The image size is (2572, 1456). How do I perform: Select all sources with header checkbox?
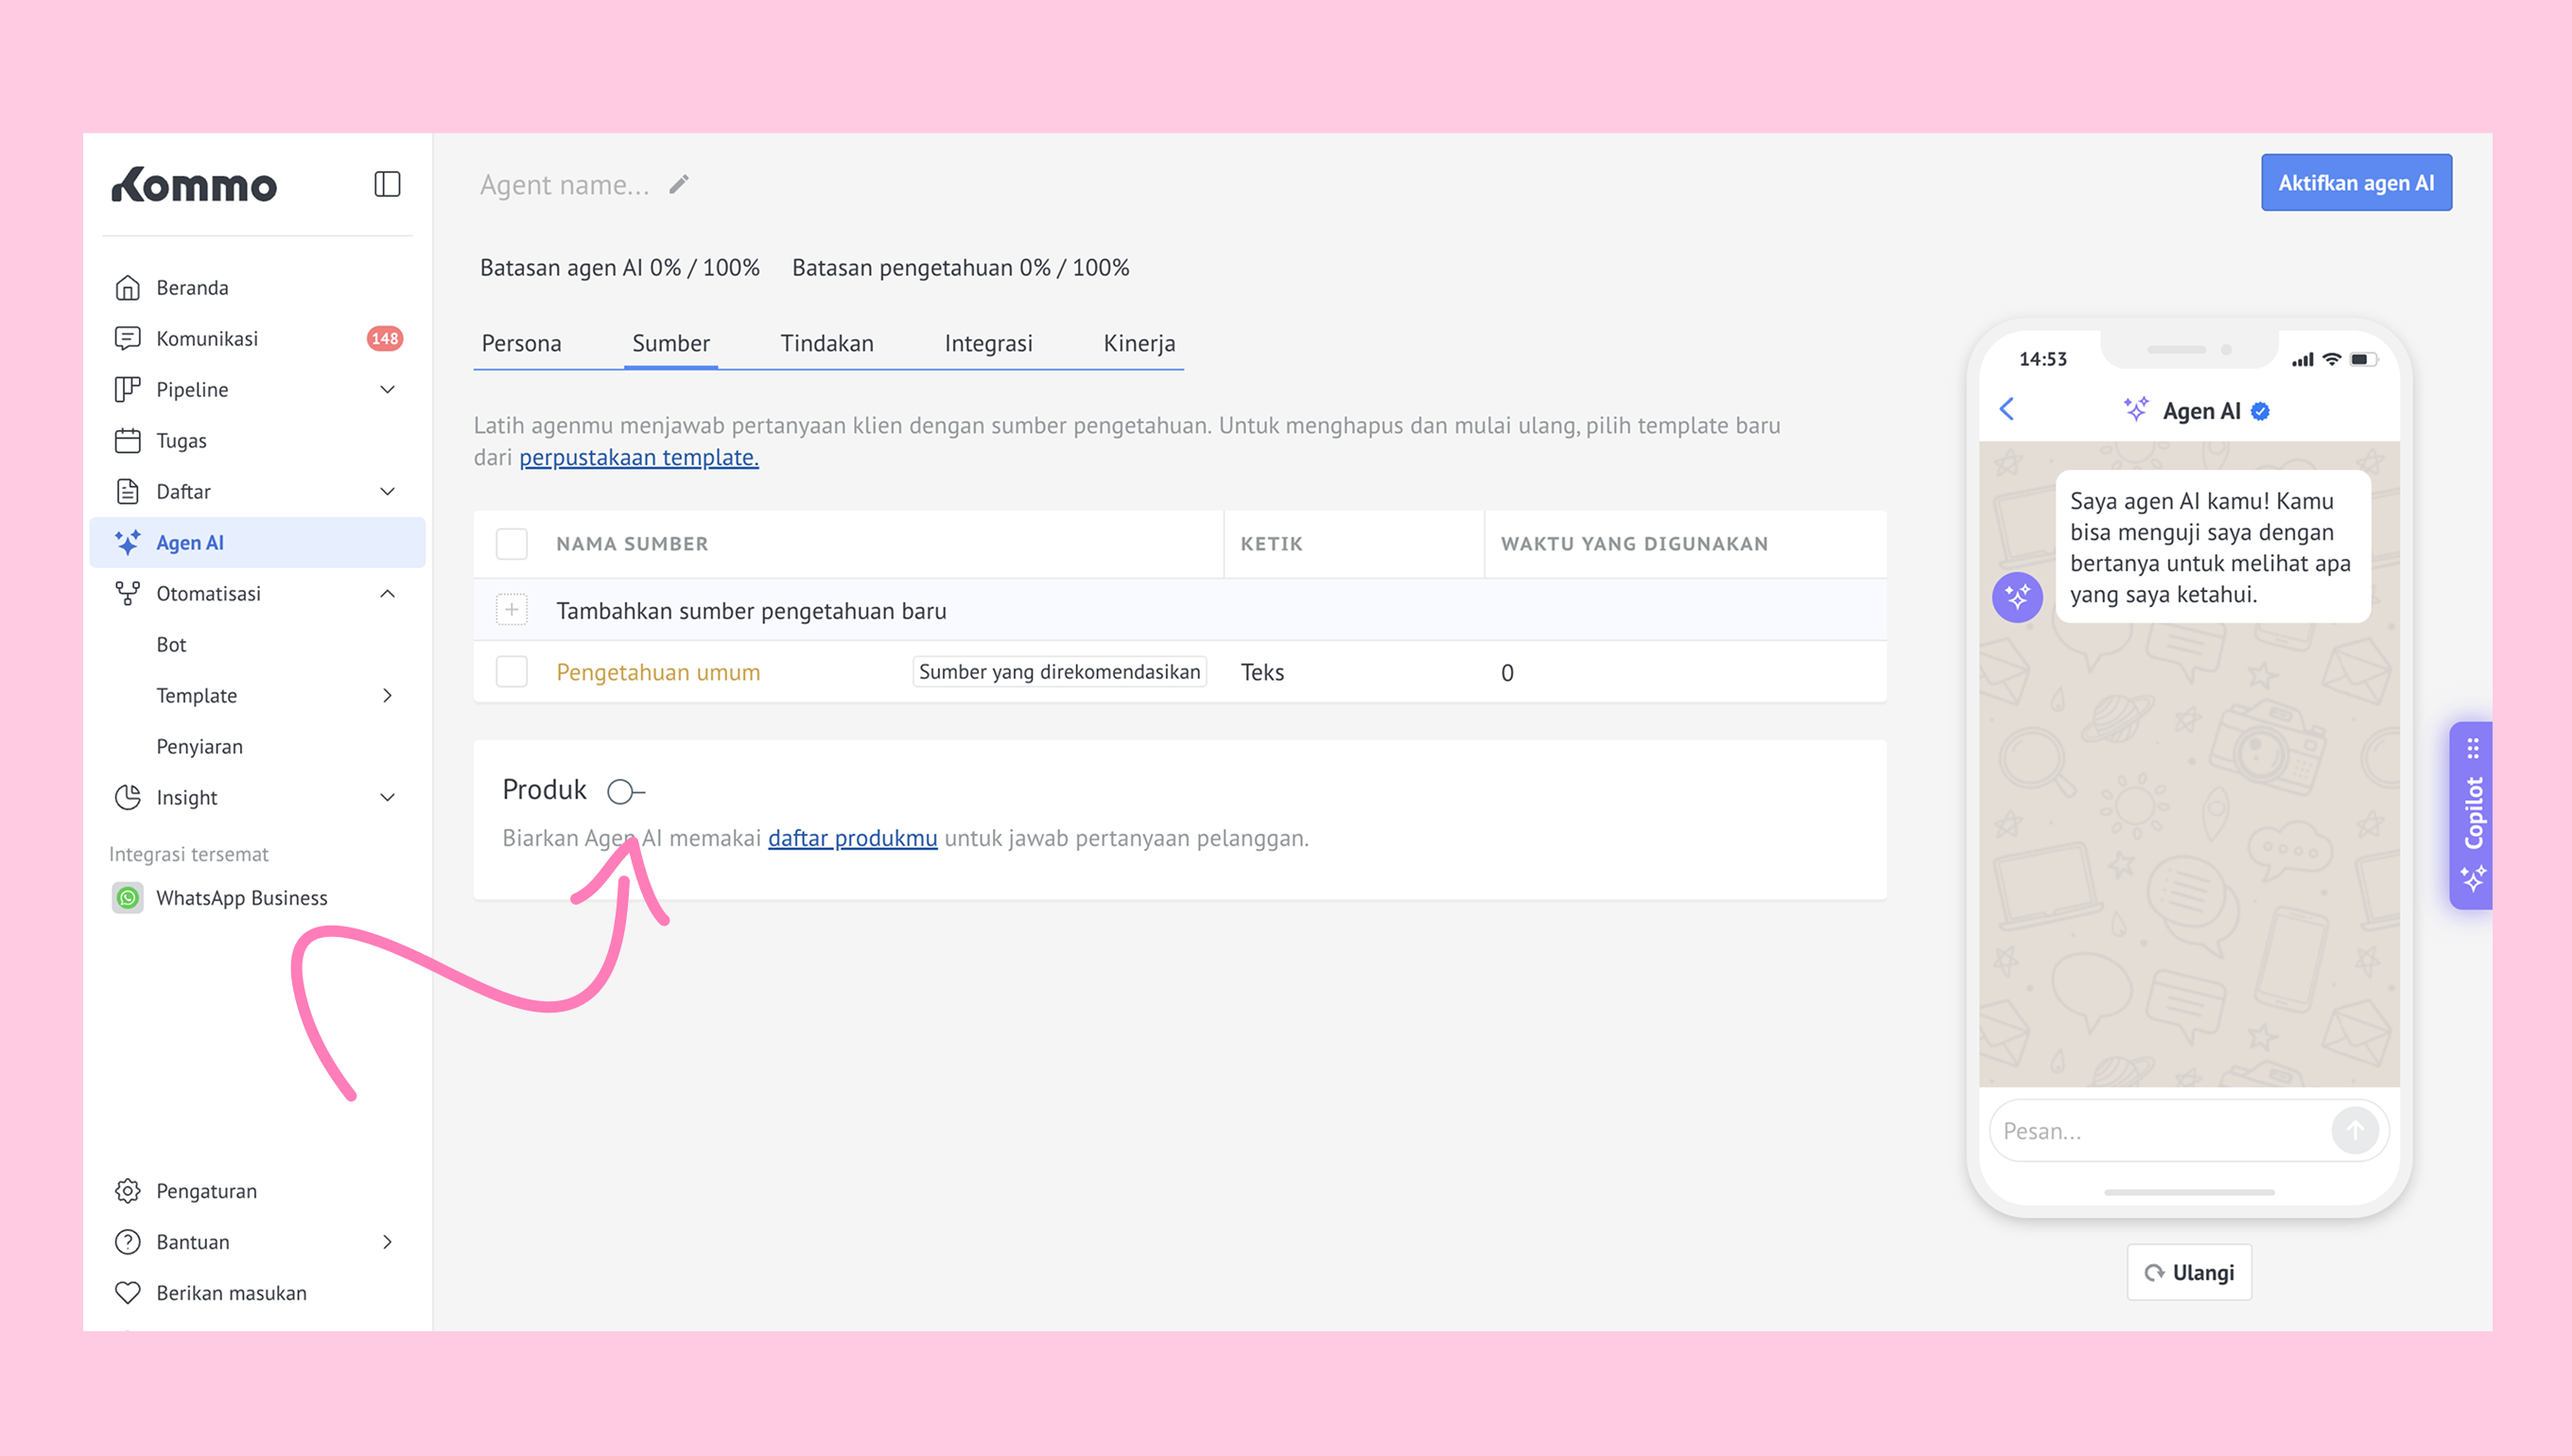point(512,544)
